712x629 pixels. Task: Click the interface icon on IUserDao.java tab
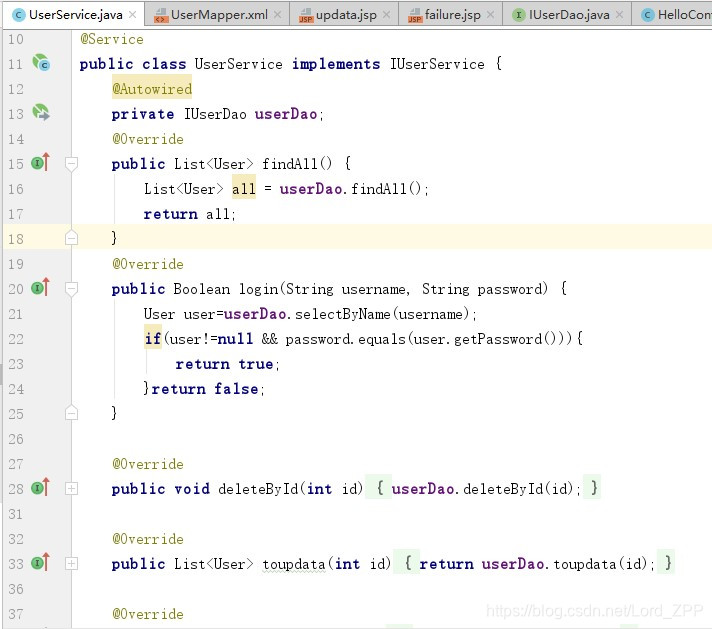click(x=519, y=15)
